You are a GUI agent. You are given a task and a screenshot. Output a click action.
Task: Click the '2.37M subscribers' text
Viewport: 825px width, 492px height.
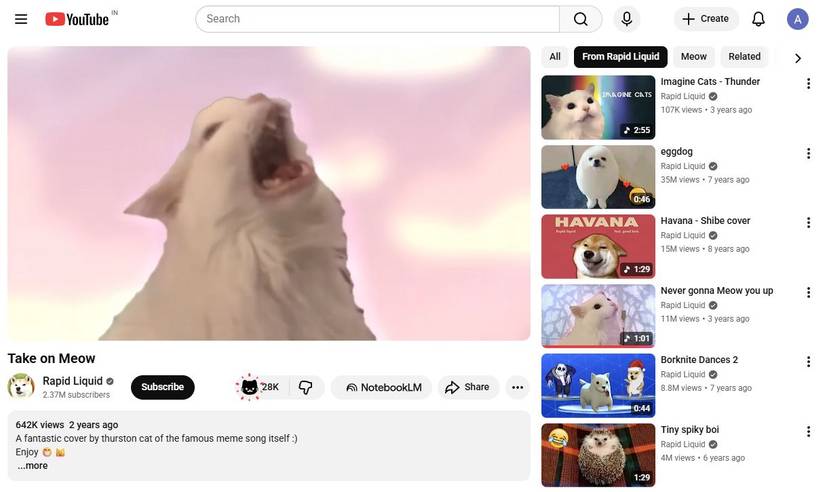tap(76, 395)
